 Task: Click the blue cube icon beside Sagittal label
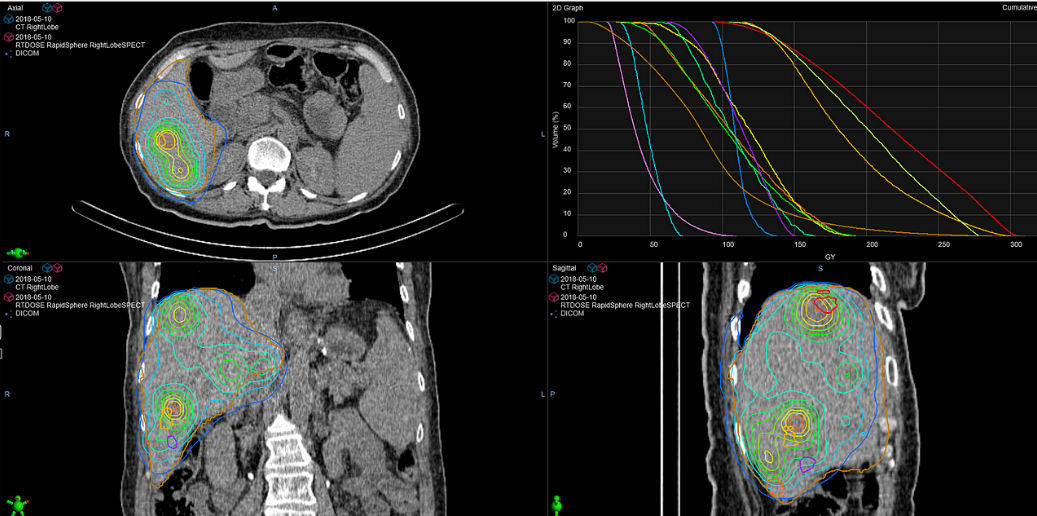pyautogui.click(x=592, y=268)
